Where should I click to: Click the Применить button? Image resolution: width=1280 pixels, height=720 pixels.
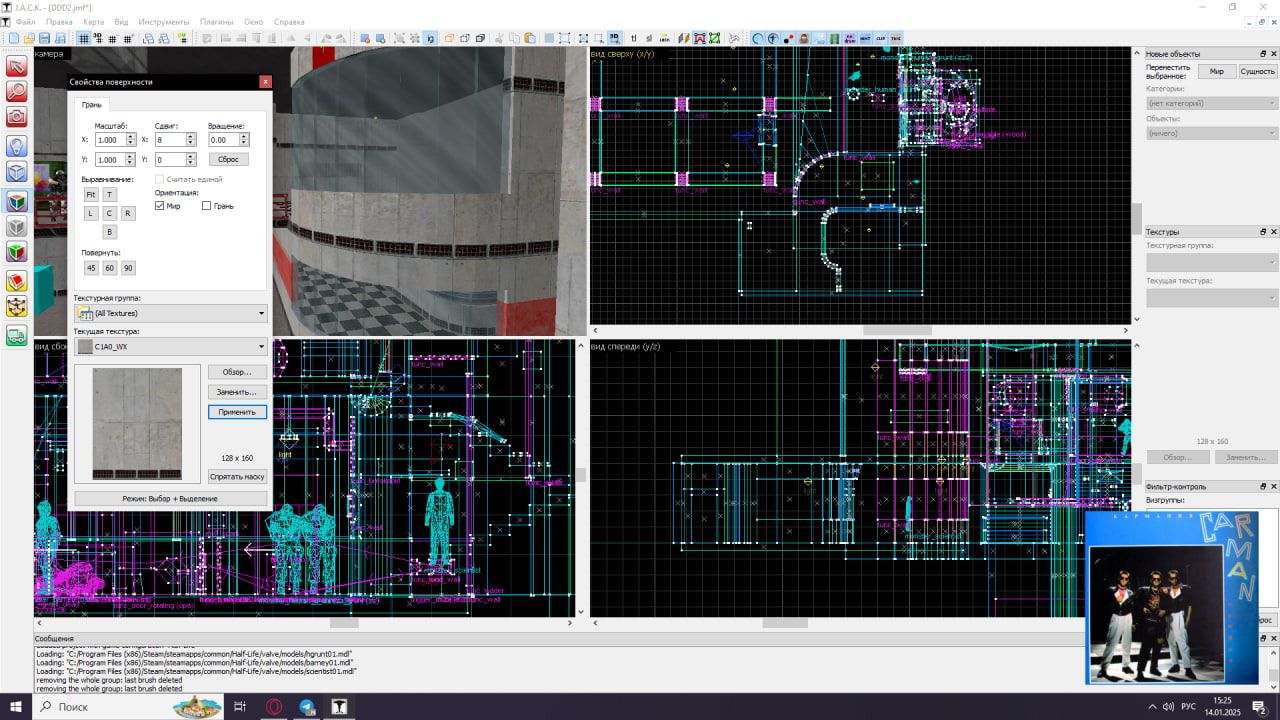click(x=237, y=412)
